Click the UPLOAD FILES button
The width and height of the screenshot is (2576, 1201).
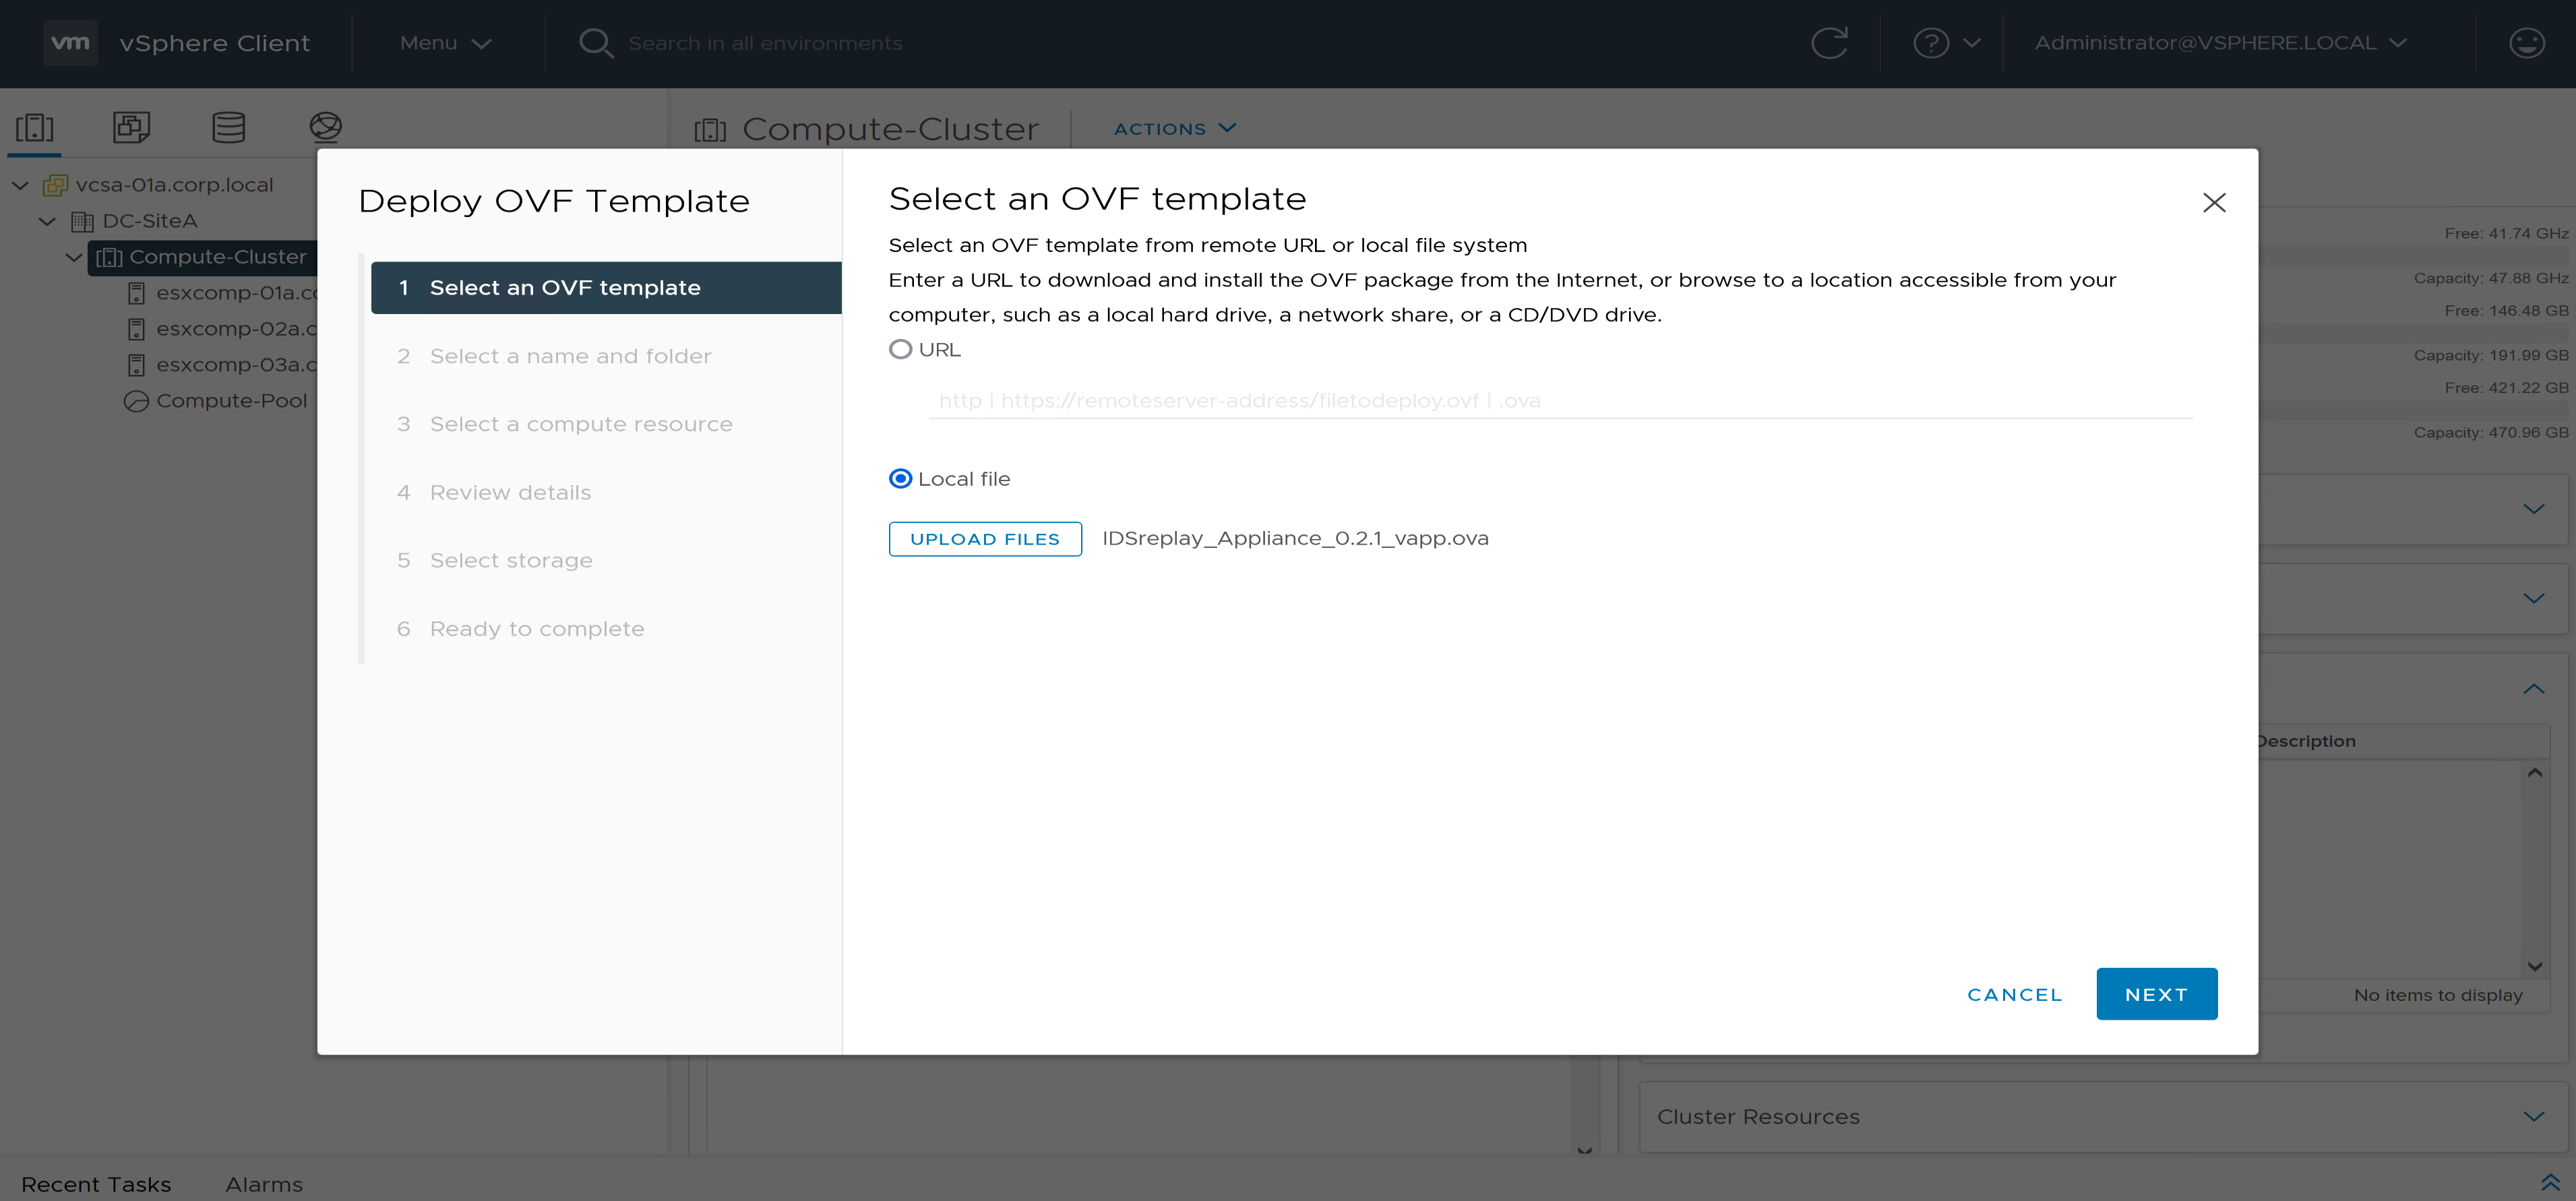pyautogui.click(x=985, y=539)
